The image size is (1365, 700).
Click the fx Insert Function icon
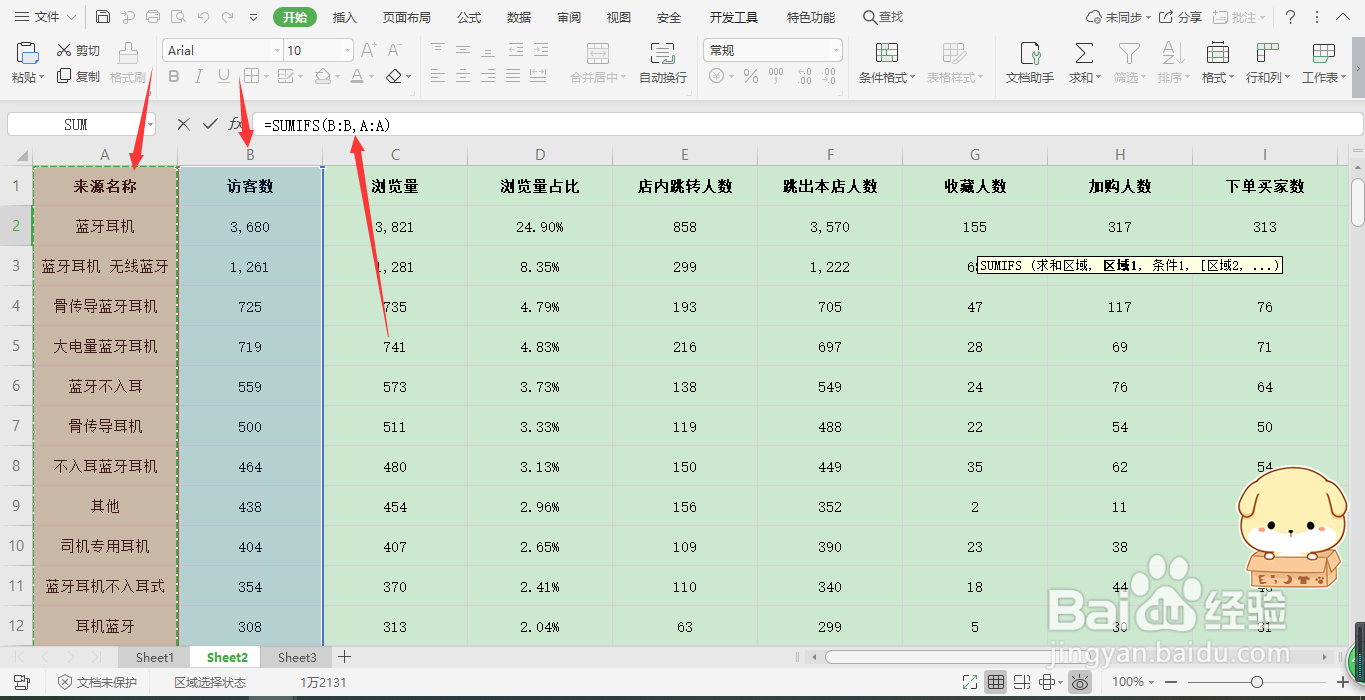coord(236,124)
